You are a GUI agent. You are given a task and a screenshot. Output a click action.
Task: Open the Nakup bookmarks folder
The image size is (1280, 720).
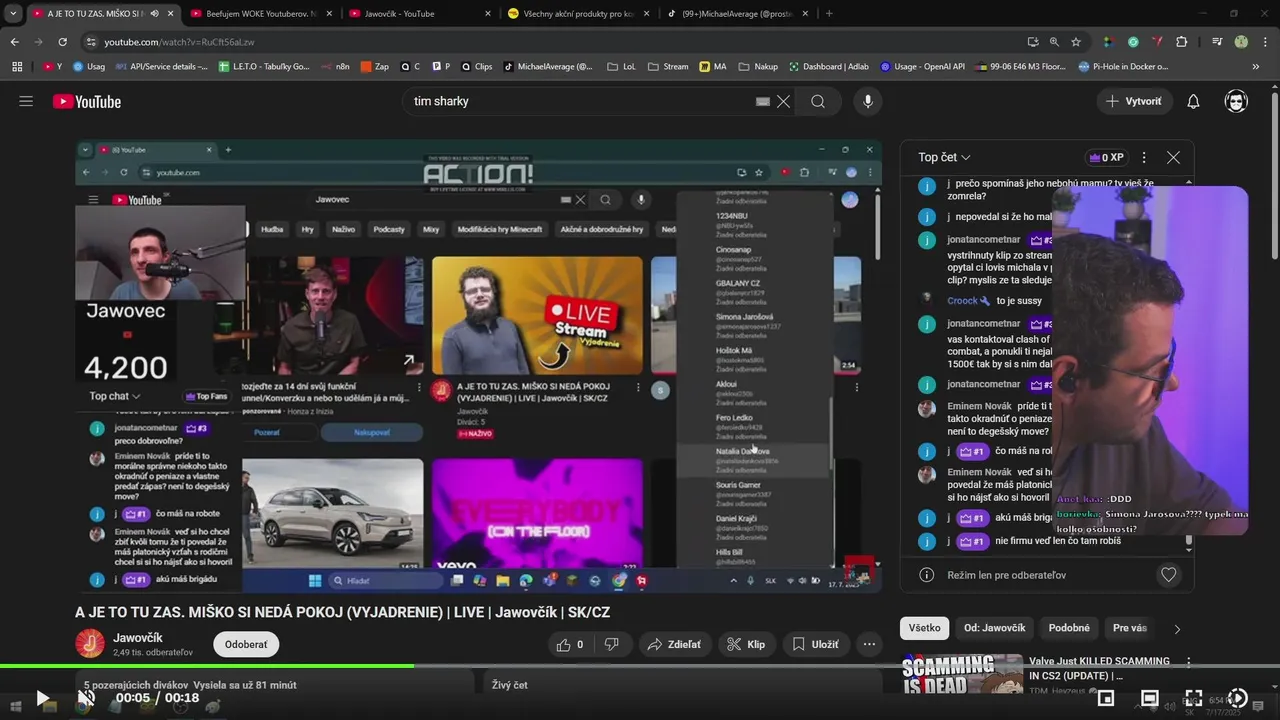pos(758,67)
